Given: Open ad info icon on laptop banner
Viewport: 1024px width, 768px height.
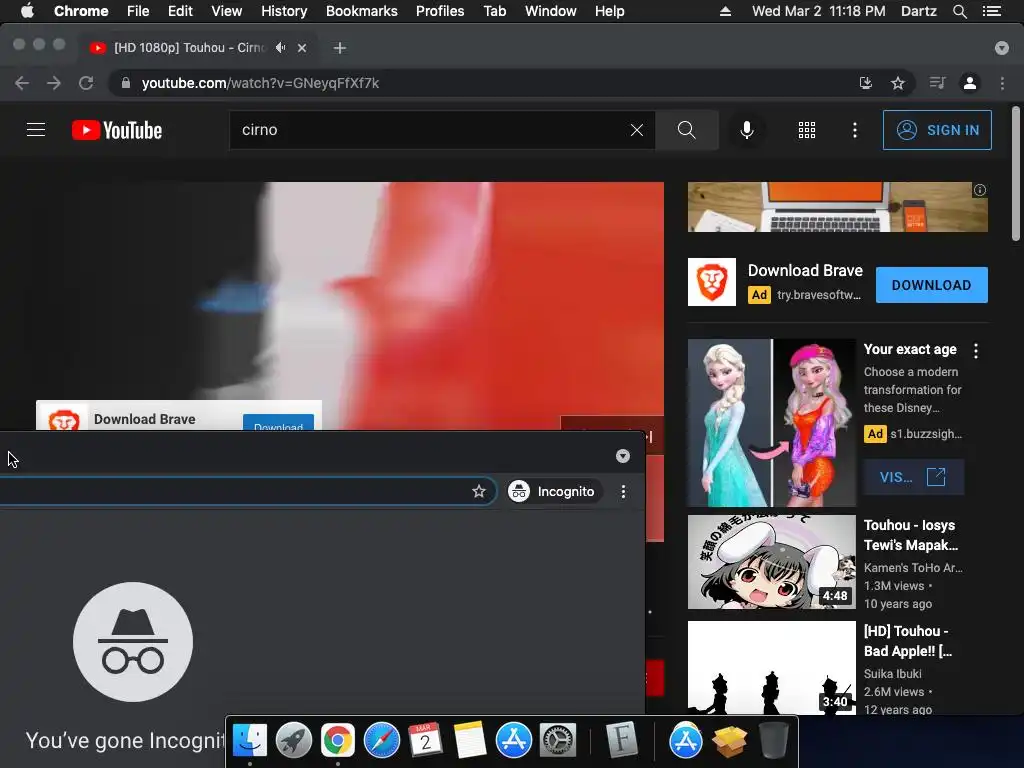Looking at the screenshot, I should [980, 190].
